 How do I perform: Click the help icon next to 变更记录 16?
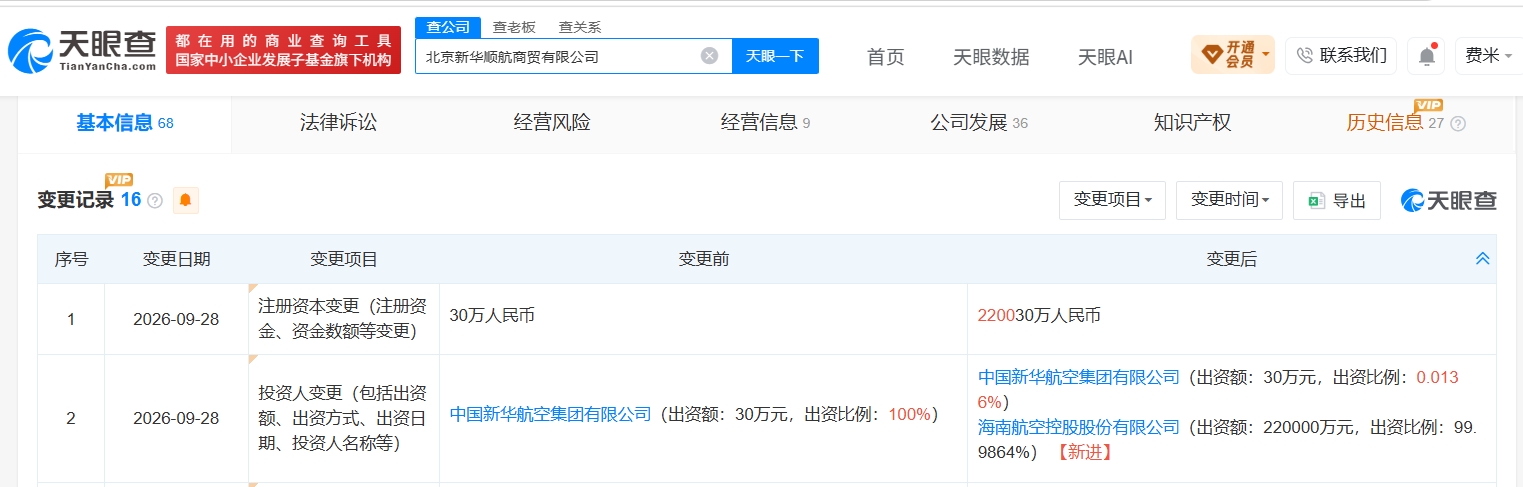coord(155,200)
